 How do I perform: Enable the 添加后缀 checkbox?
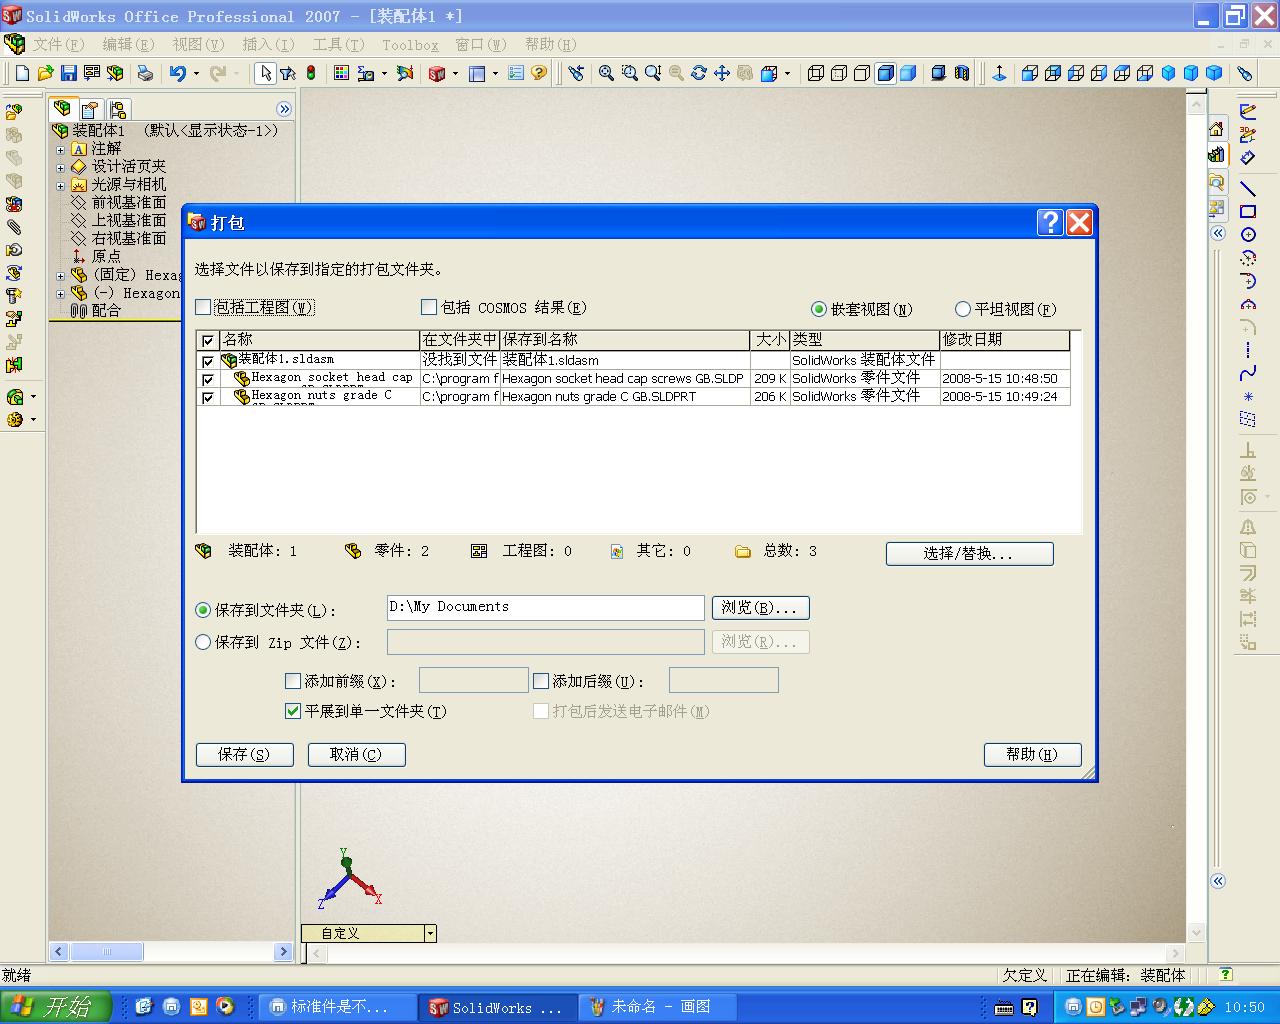point(541,681)
